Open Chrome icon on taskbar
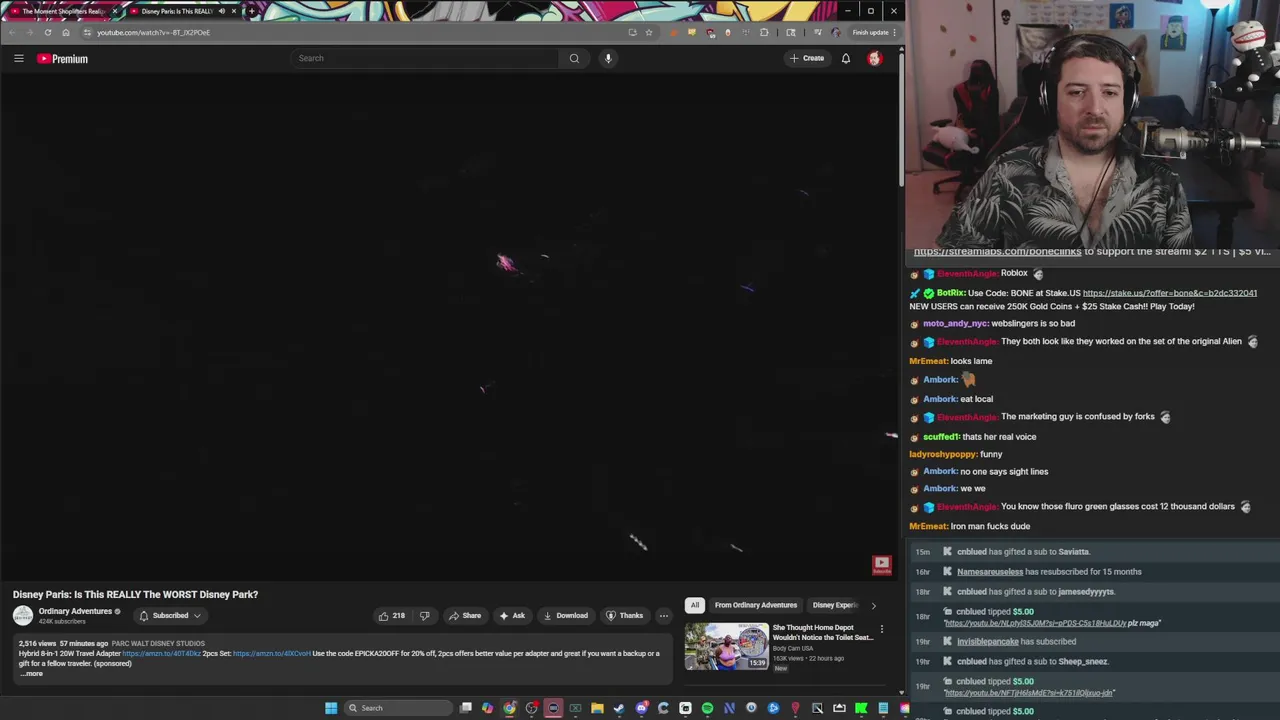The width and height of the screenshot is (1280, 720). (x=509, y=708)
